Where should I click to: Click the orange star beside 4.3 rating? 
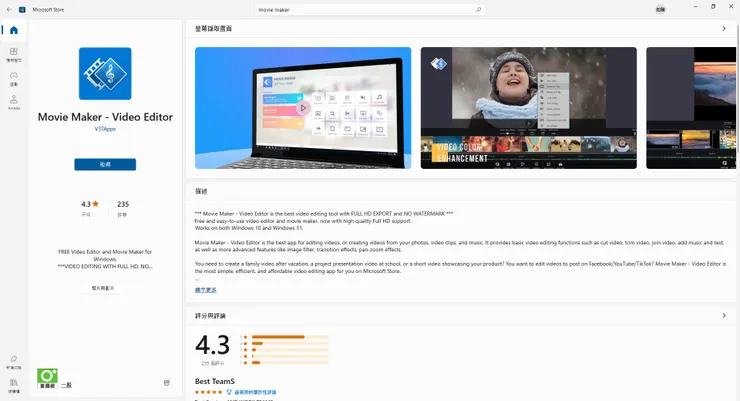[x=95, y=204]
